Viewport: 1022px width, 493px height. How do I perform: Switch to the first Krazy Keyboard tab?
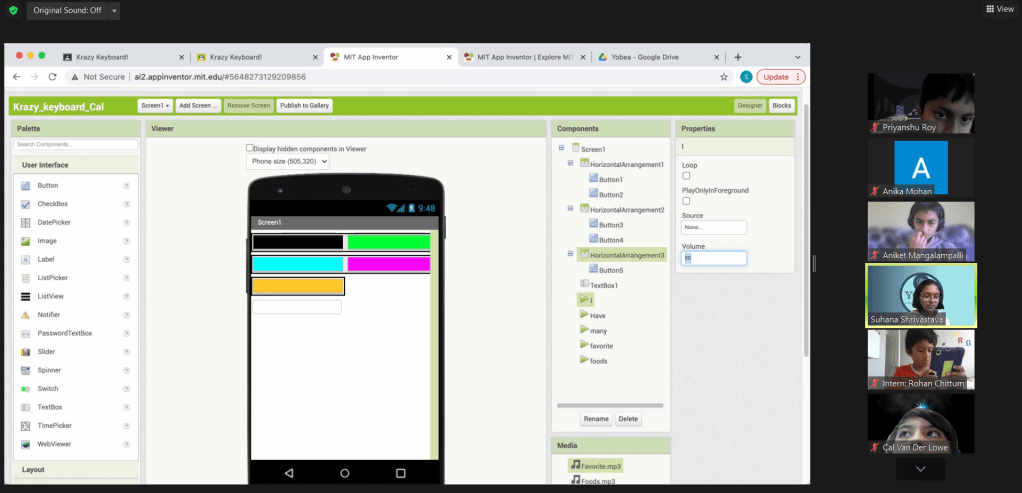[x=120, y=57]
